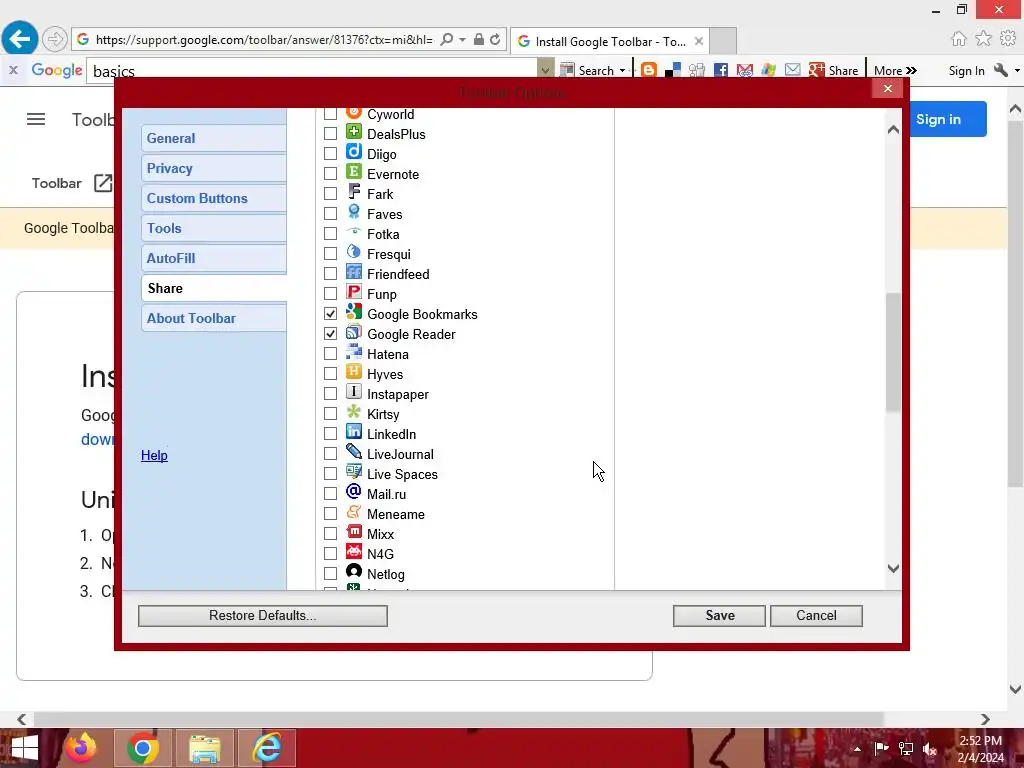The height and width of the screenshot is (768, 1024).
Task: Switch to the Privacy tab
Action: tap(214, 168)
